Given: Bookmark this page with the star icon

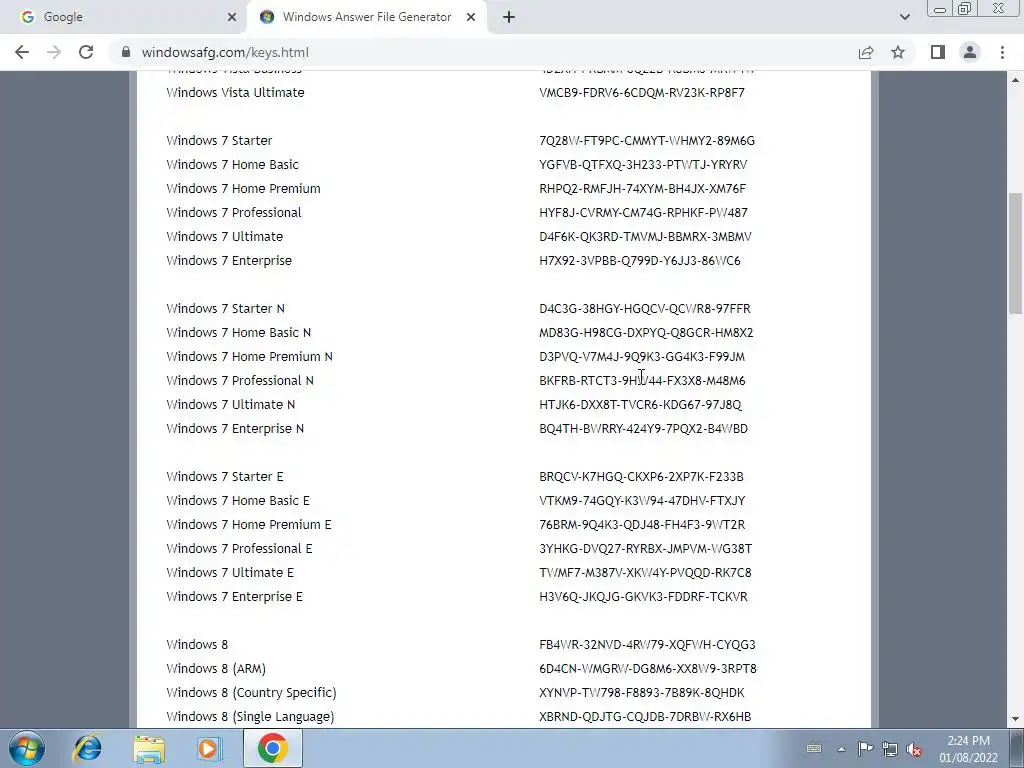Looking at the screenshot, I should click(898, 52).
